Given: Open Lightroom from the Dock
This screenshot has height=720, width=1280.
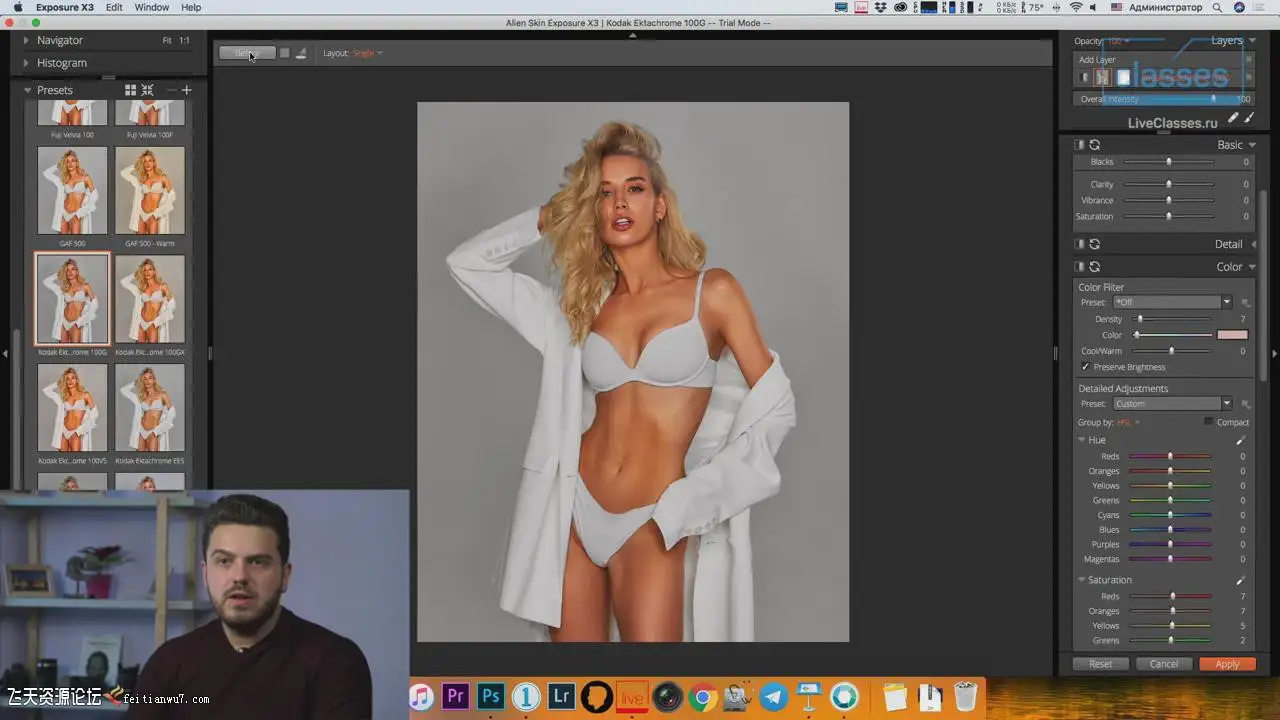Looking at the screenshot, I should tap(562, 696).
